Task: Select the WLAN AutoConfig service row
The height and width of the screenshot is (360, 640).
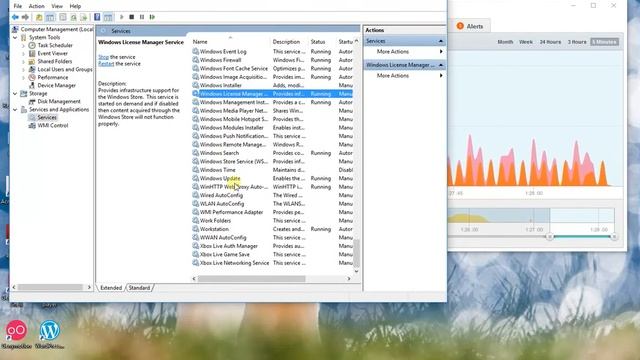Action: coord(272,204)
